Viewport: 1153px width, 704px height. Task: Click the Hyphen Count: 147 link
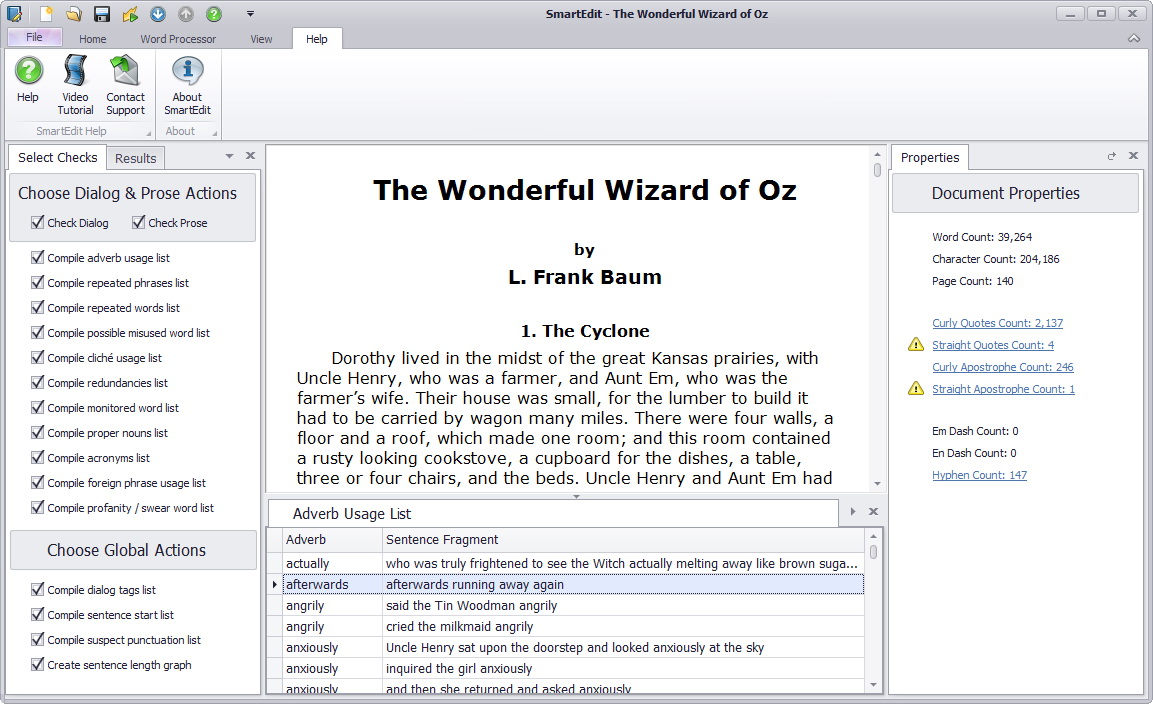point(979,475)
